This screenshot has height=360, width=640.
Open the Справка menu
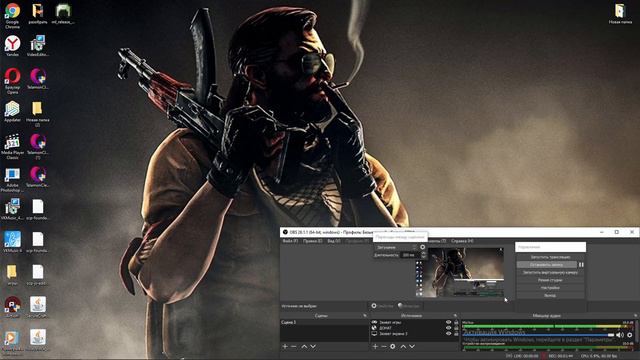tap(462, 241)
